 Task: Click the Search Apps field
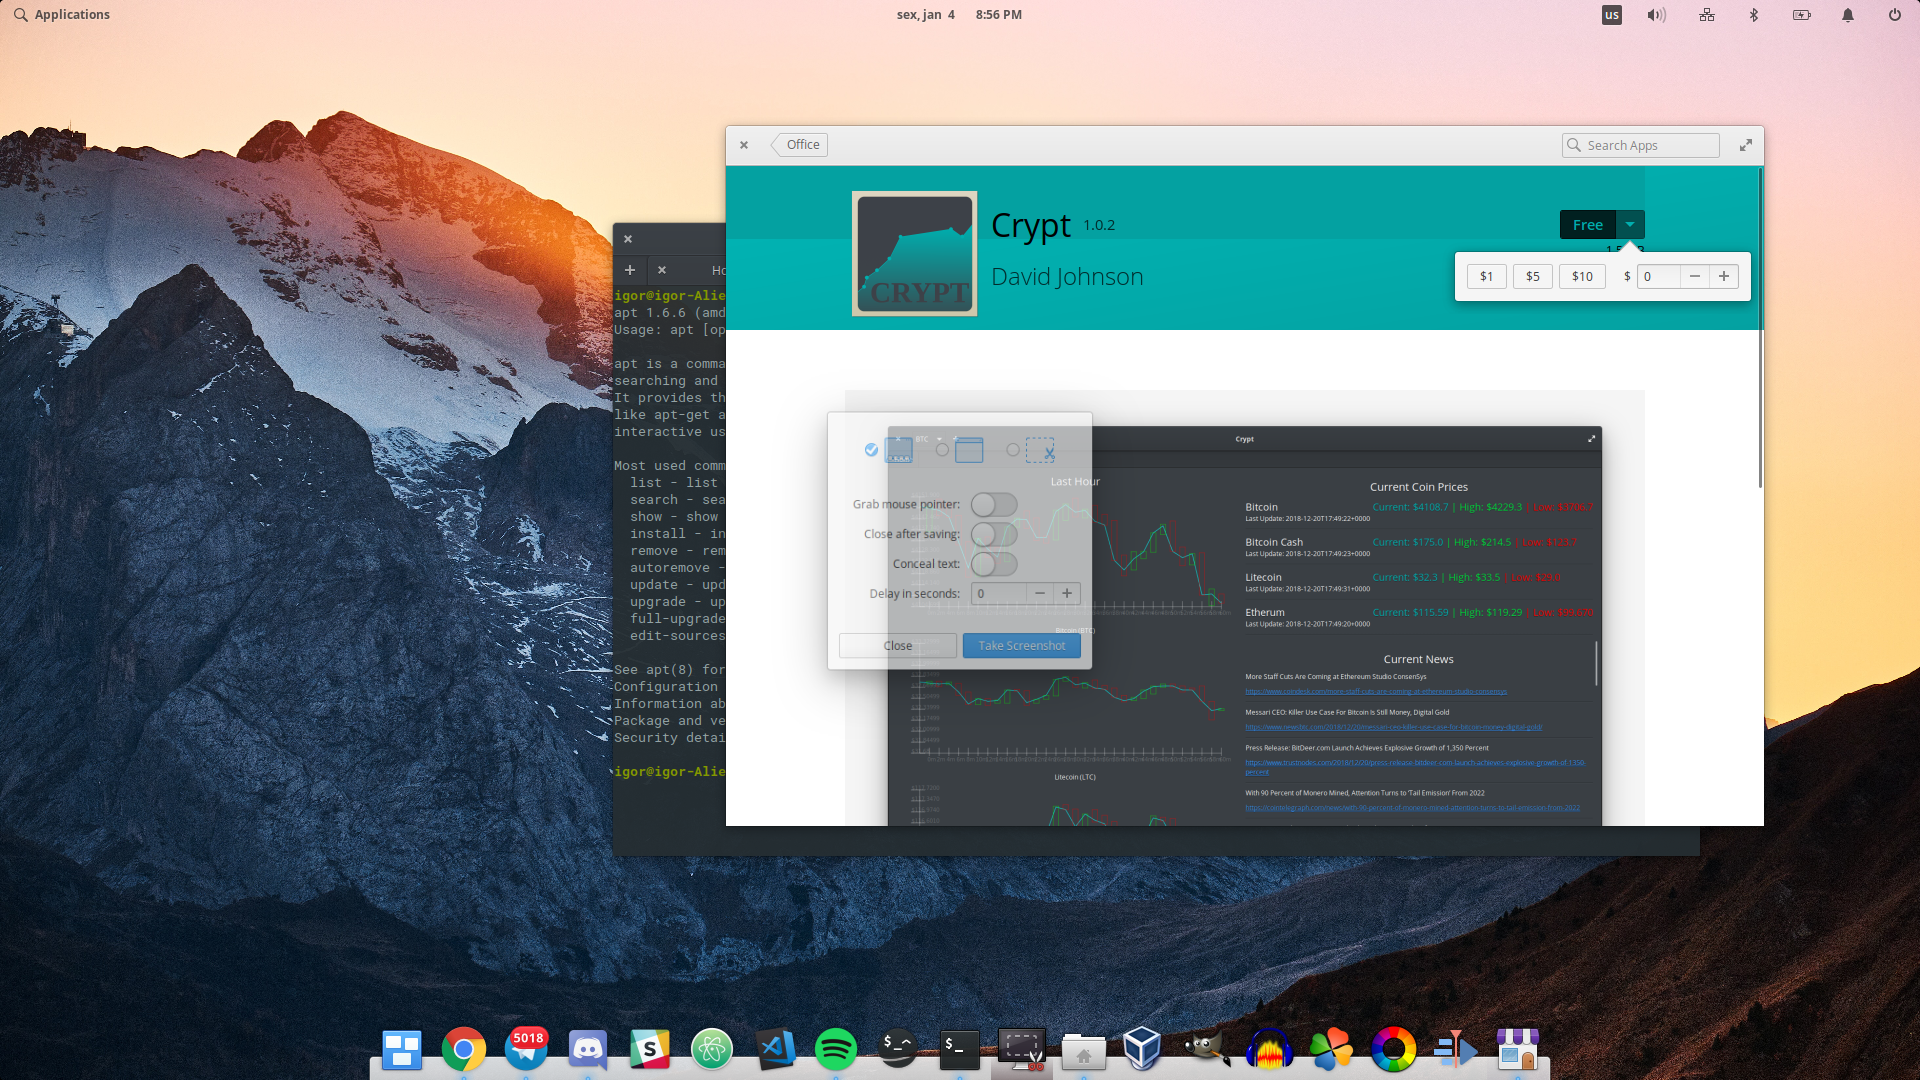pyautogui.click(x=1640, y=146)
